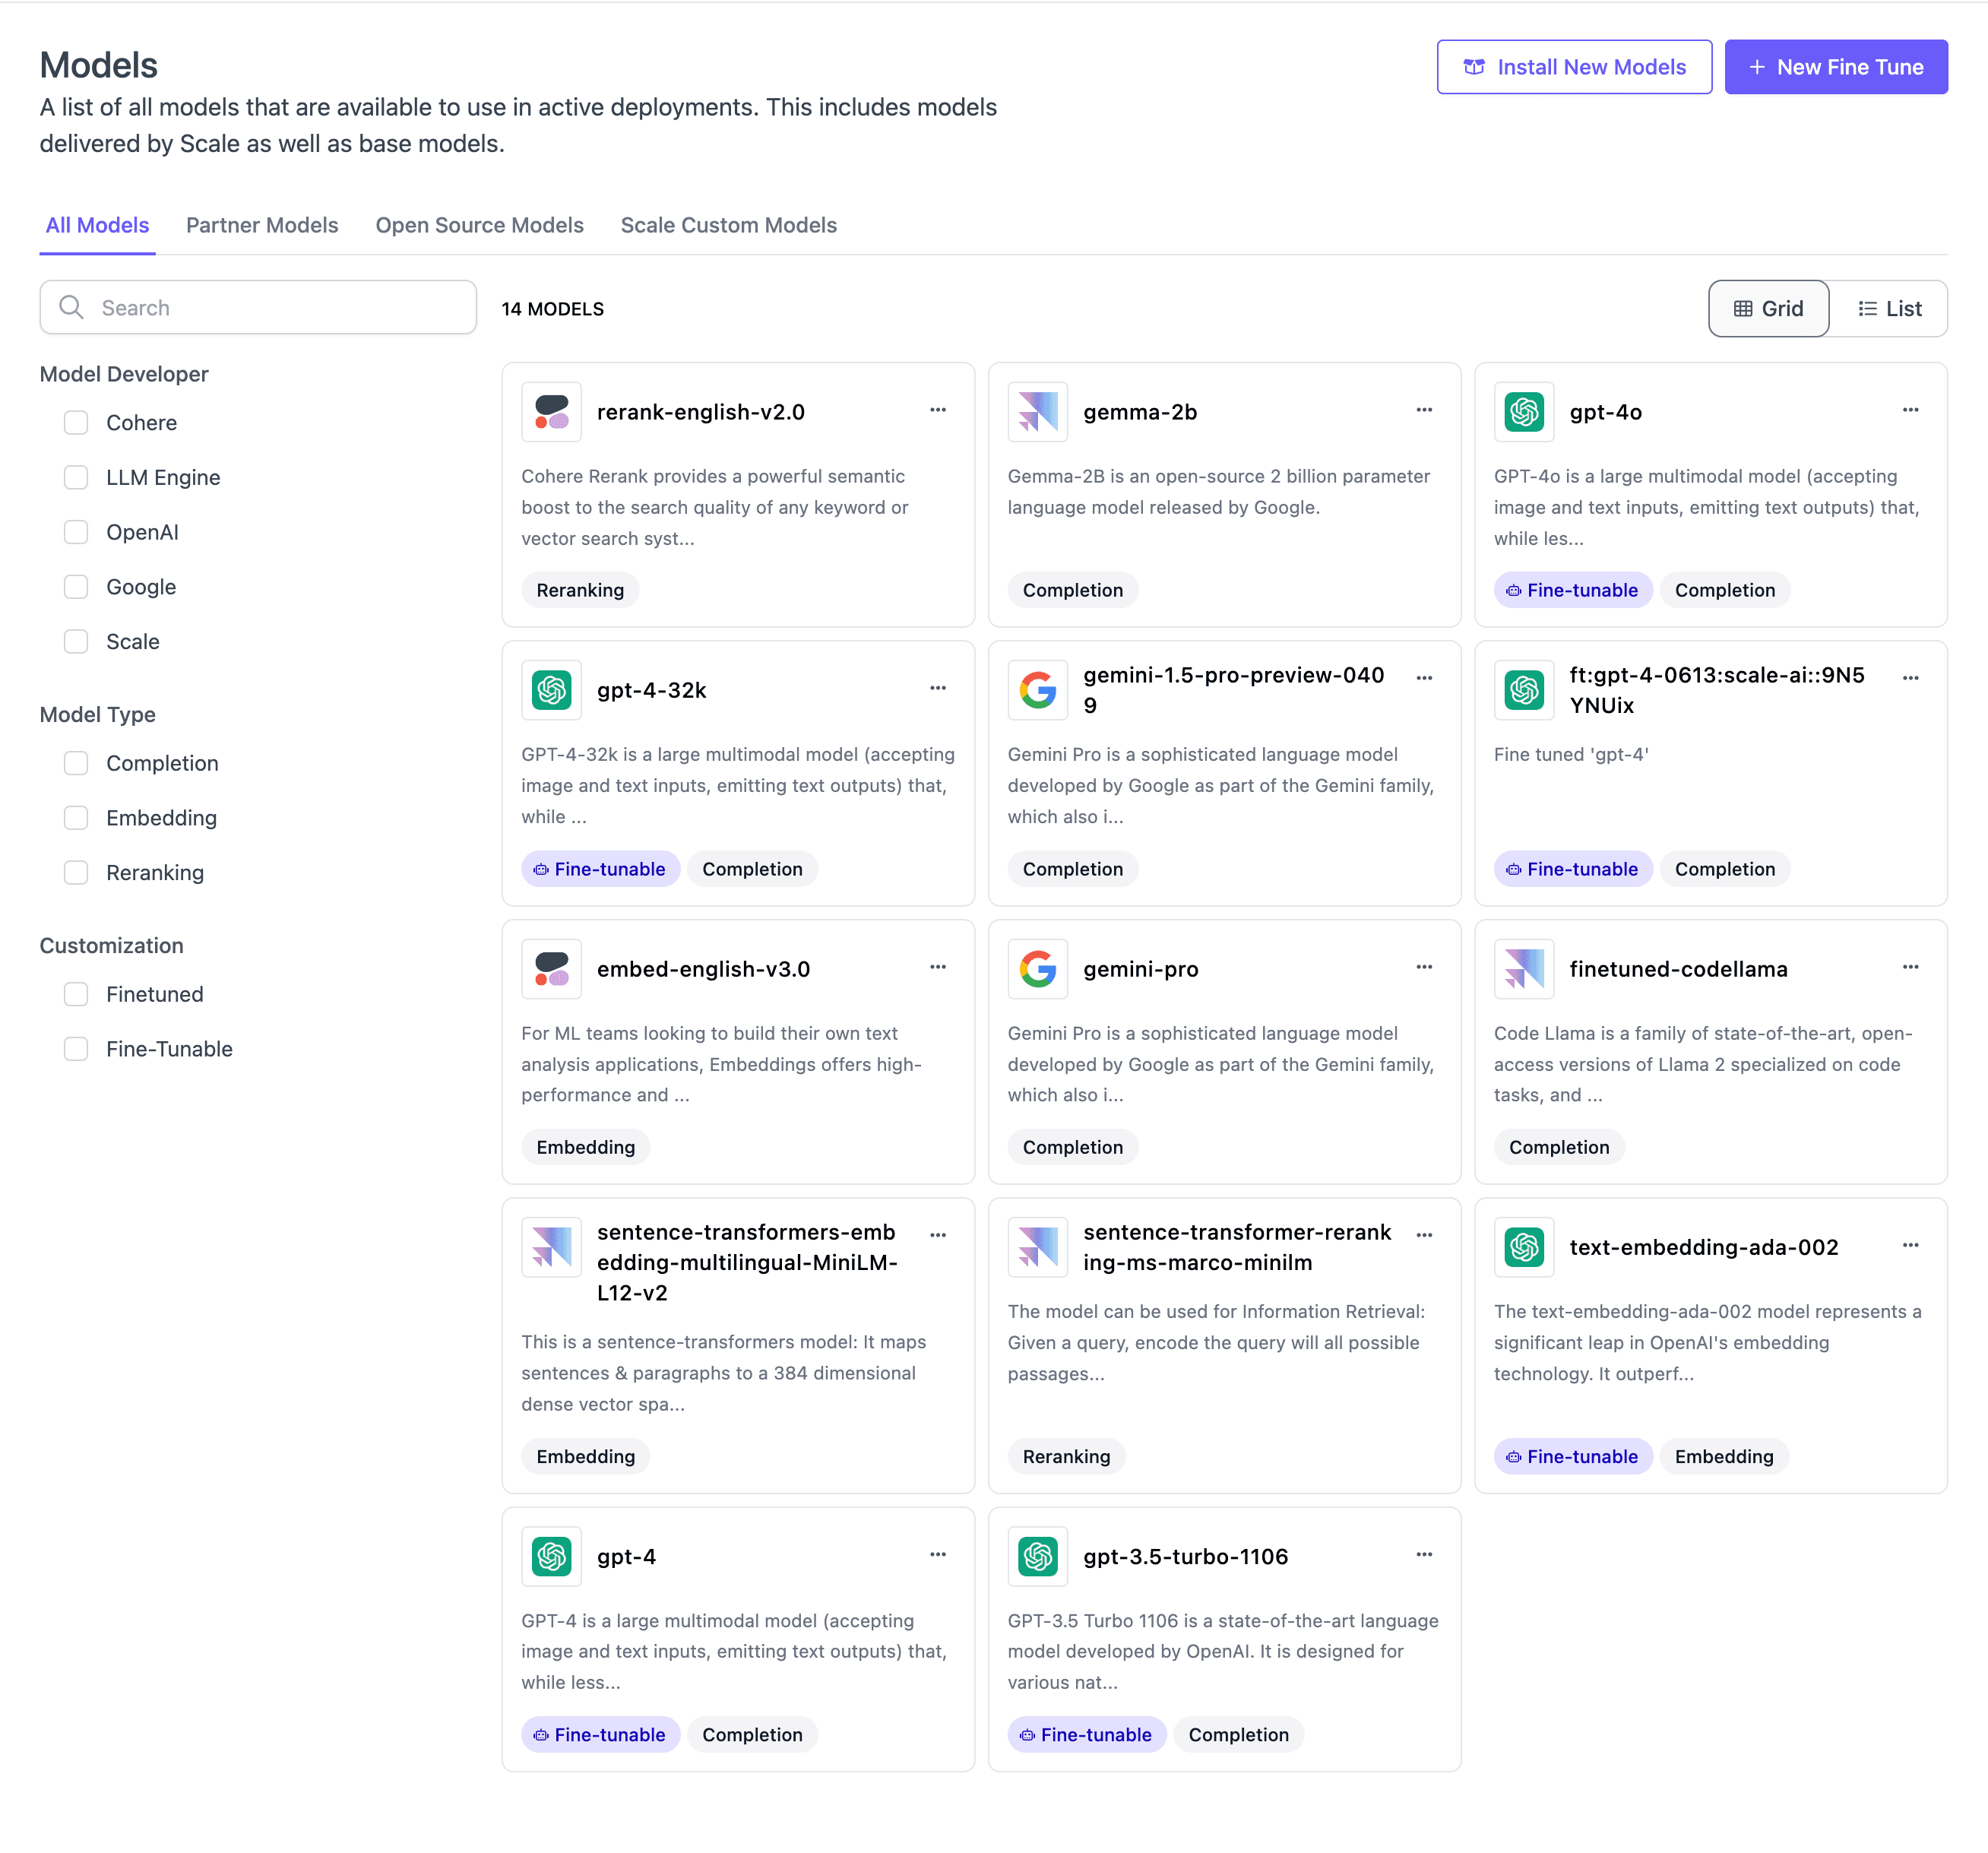Click the Fine-tunable tag on gpt-4-32k
Screen dimensions: 1988x1853
[x=600, y=869]
